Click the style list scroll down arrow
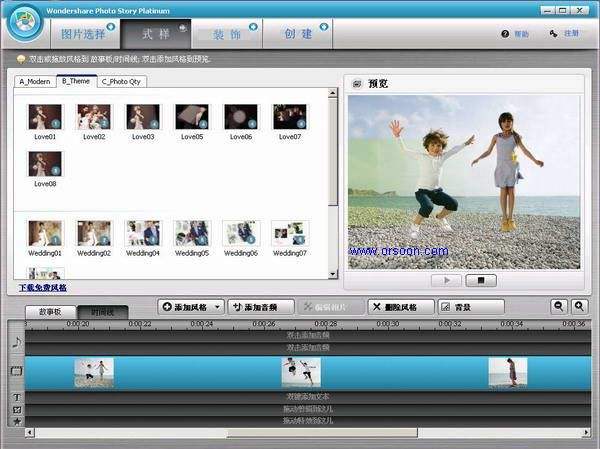Image resolution: width=600 pixels, height=449 pixels. (333, 274)
